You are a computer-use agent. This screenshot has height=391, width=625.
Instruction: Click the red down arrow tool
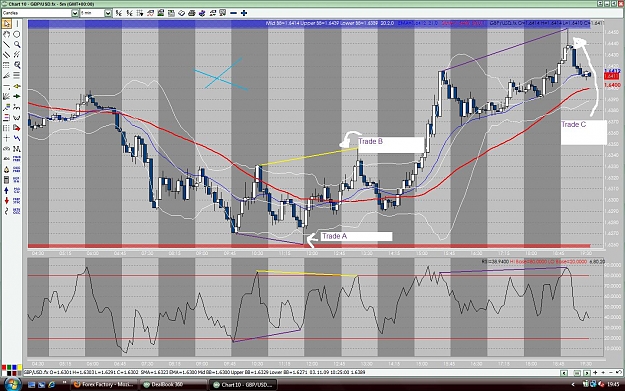6,201
